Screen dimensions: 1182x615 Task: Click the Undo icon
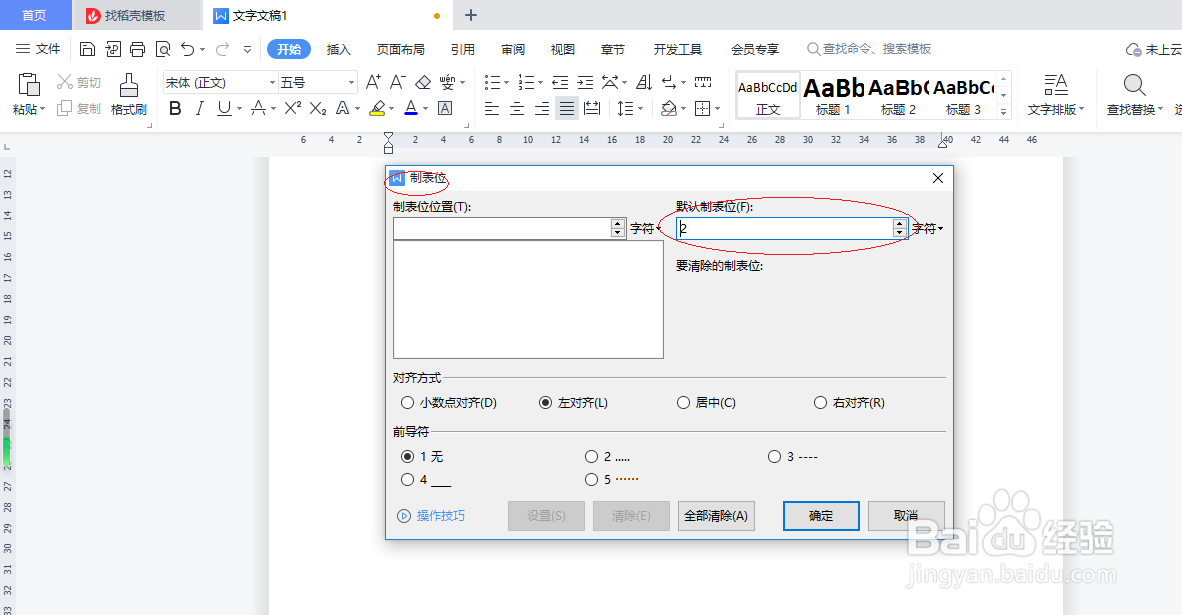[188, 48]
